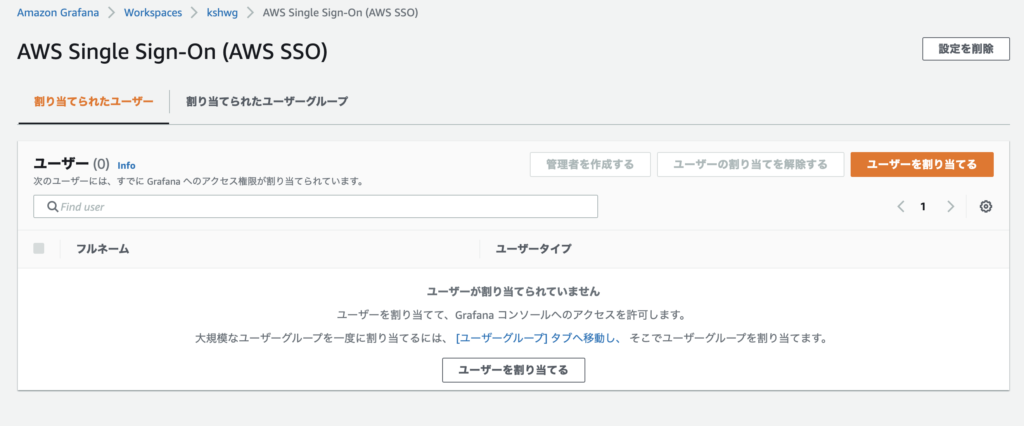Screen dimensions: 1024x426
Task: Click the ユーザーの割り当てを解除する button
Action: [x=750, y=165]
